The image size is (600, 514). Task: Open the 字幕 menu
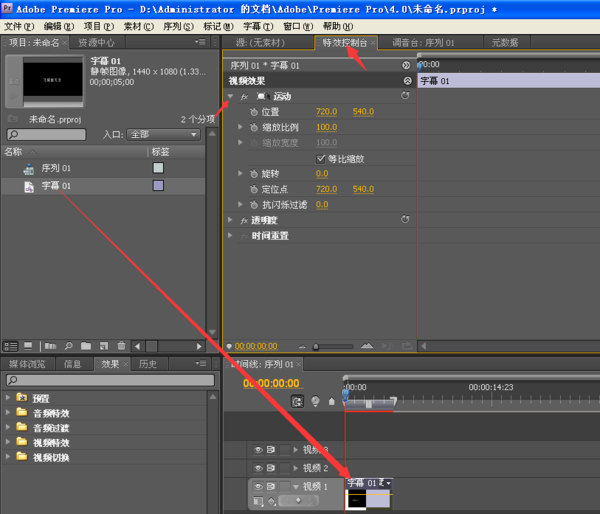258,26
